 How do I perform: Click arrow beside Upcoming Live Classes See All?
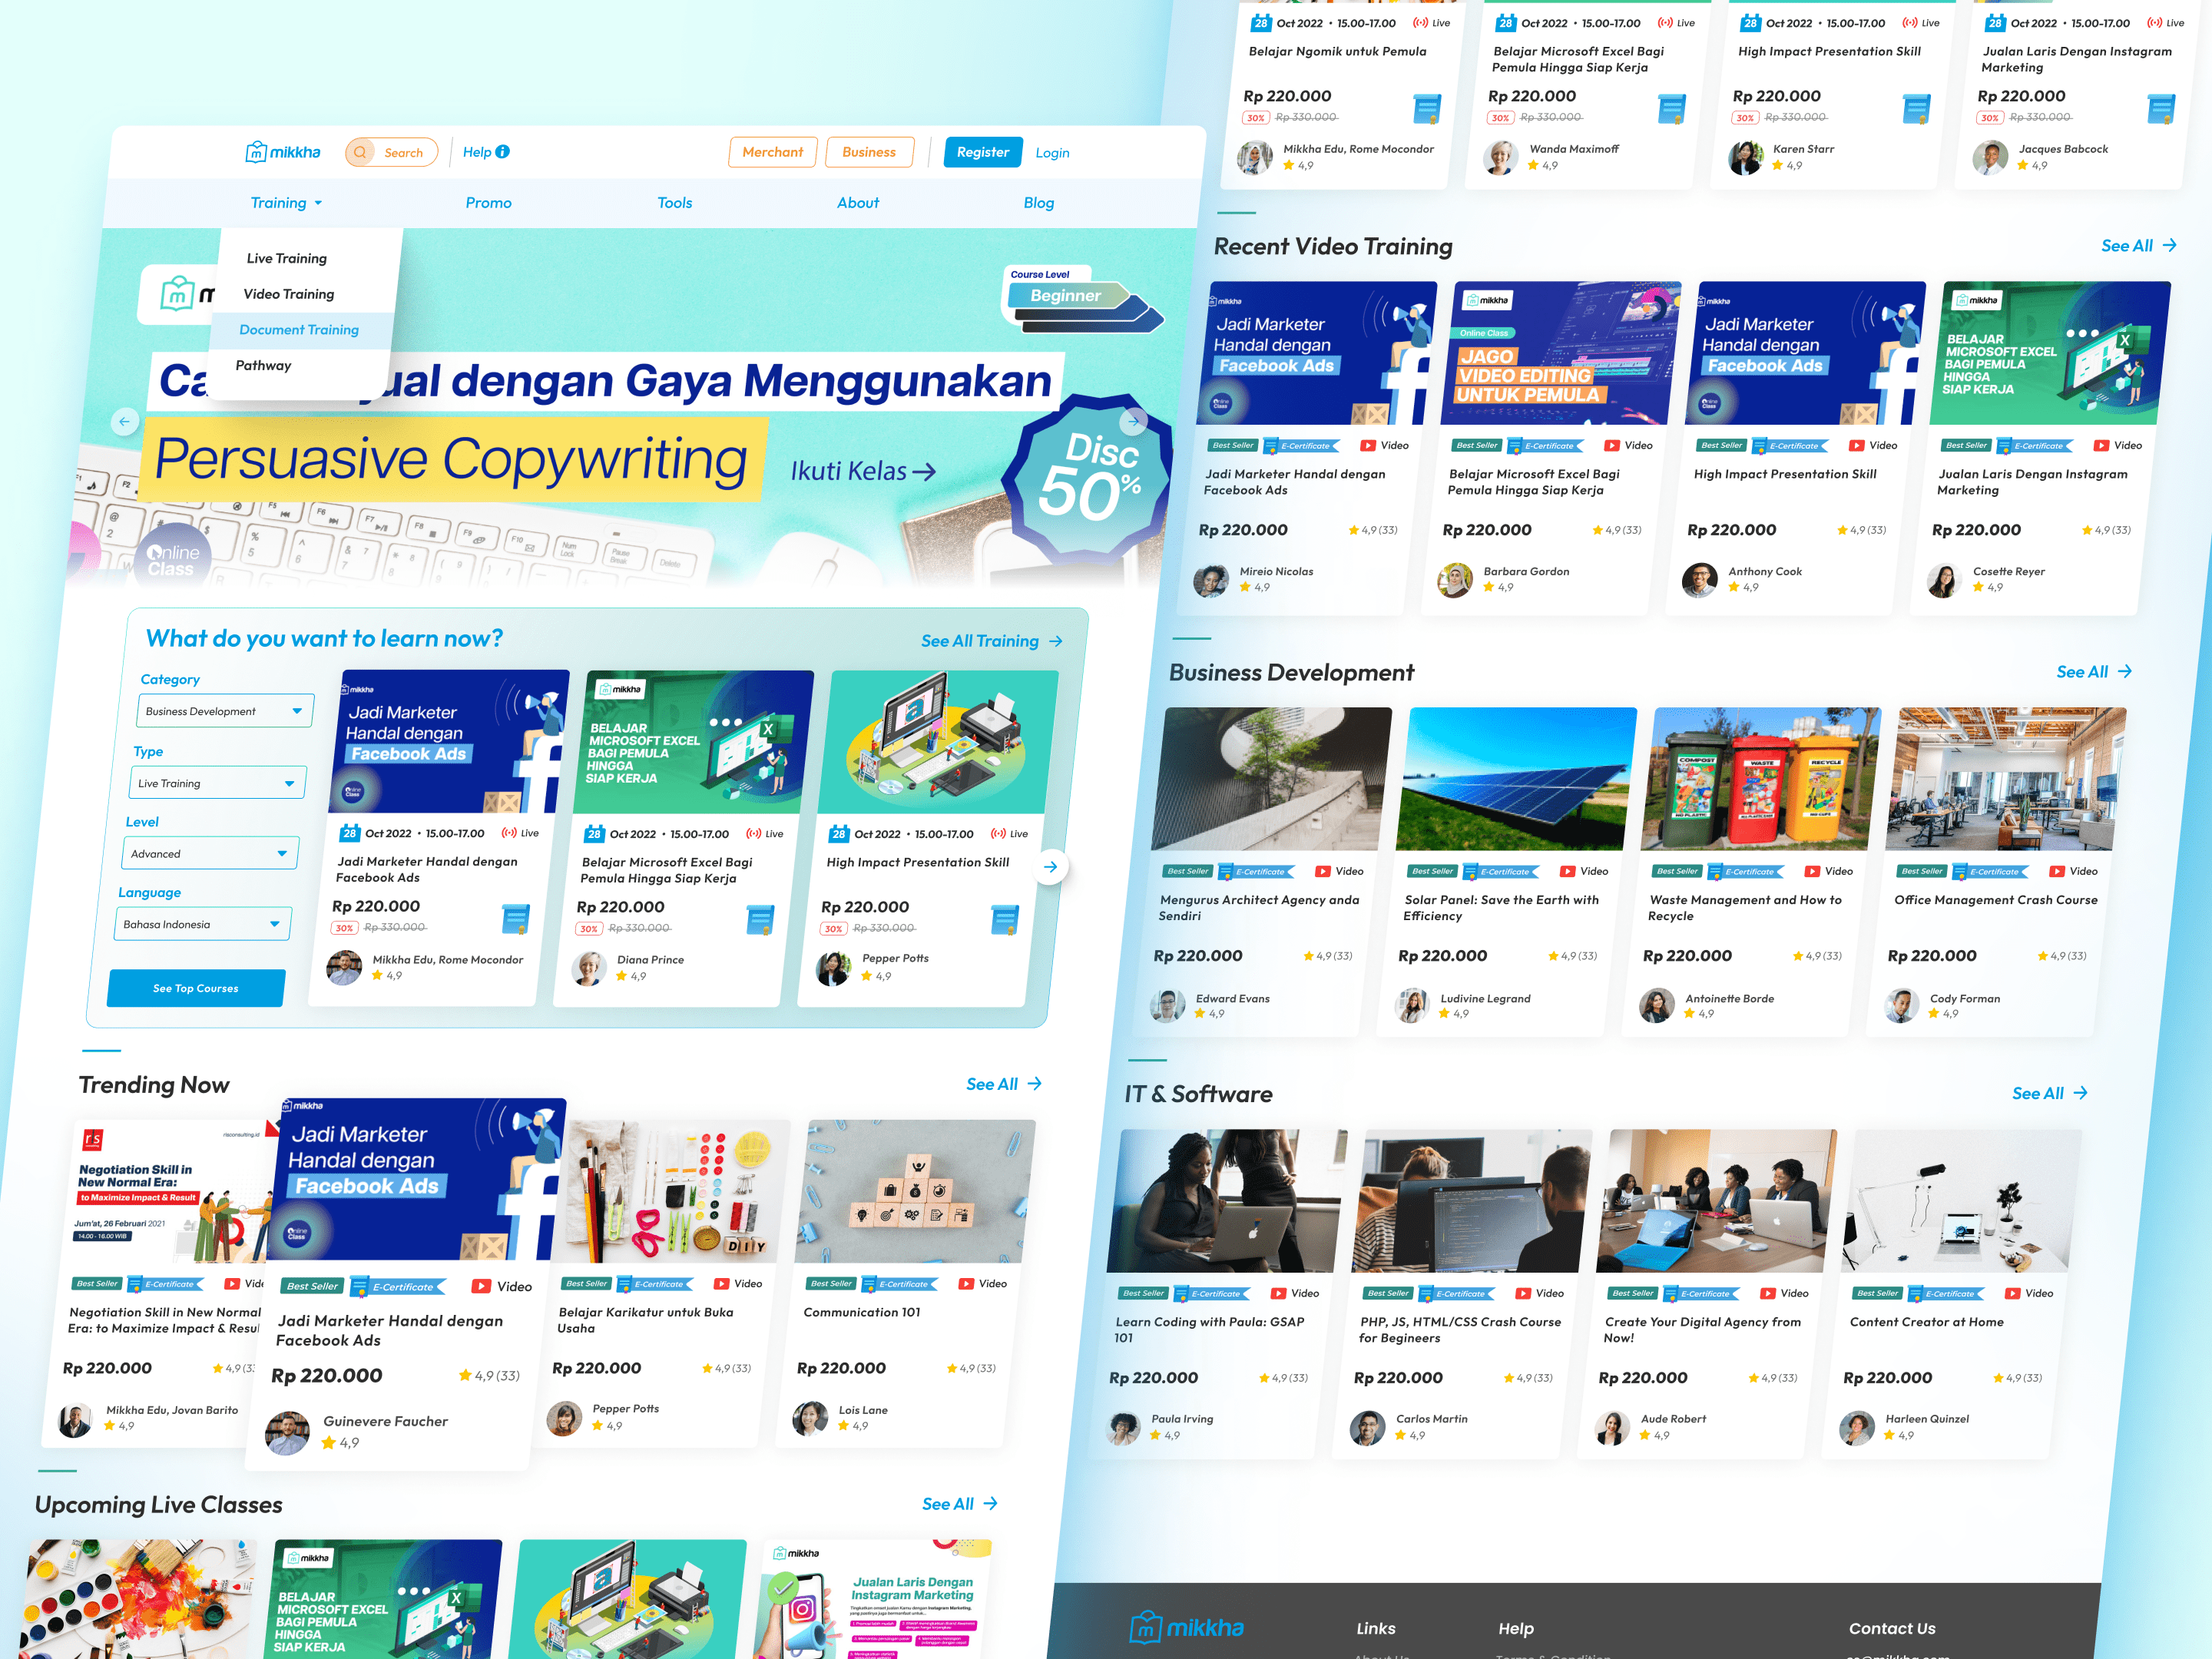tap(991, 1504)
